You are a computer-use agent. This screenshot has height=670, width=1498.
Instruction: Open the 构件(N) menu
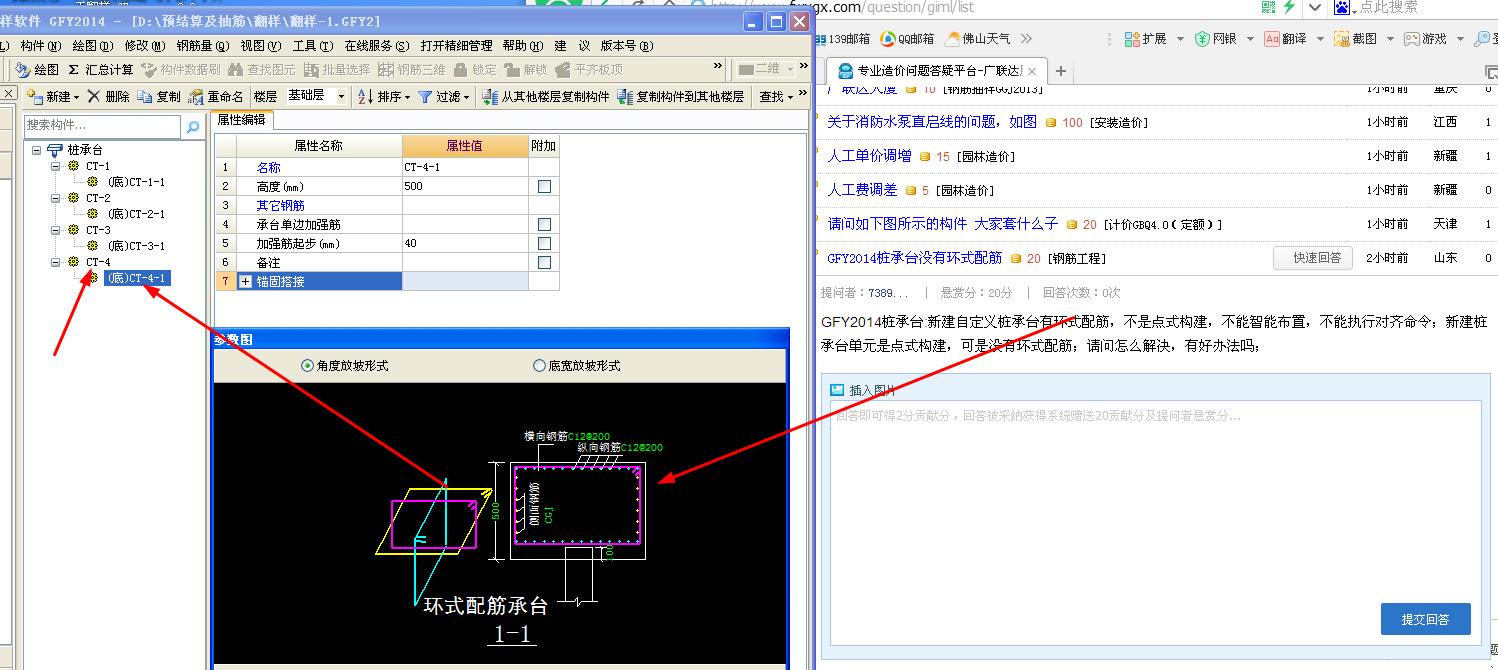[x=41, y=46]
